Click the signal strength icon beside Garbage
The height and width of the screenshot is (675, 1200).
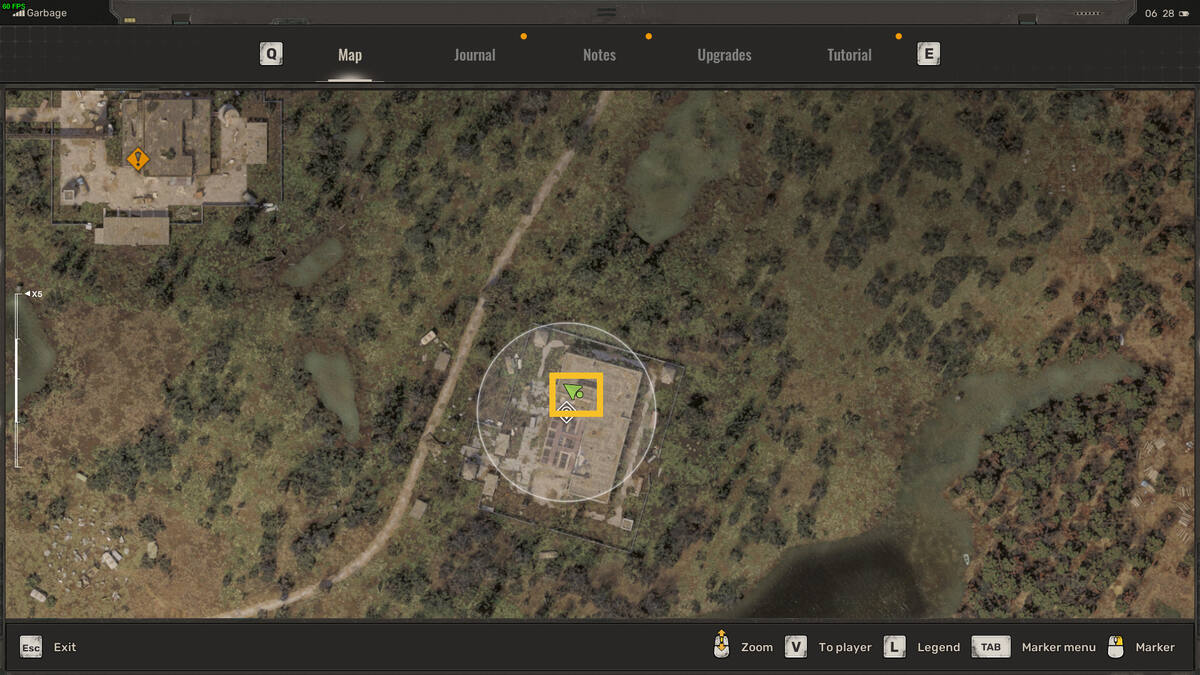click(18, 13)
